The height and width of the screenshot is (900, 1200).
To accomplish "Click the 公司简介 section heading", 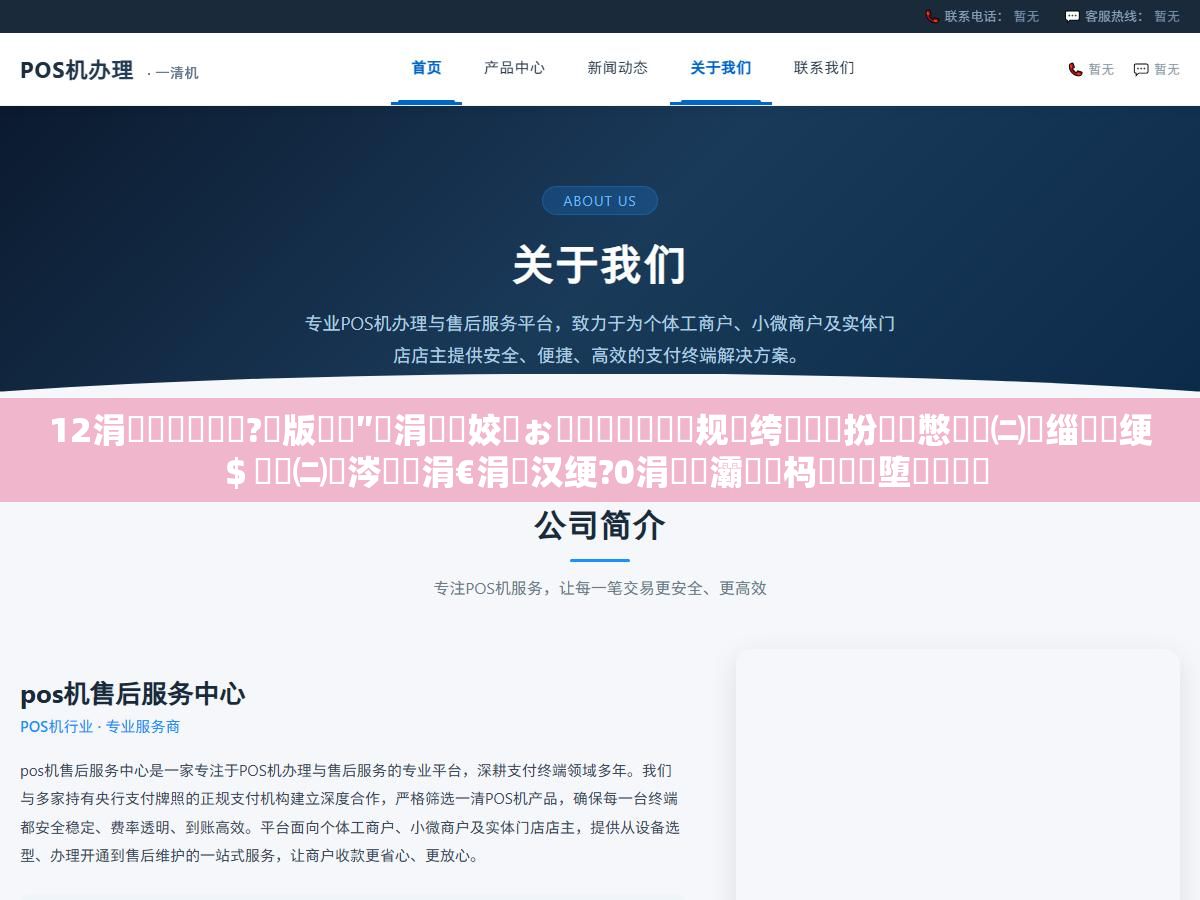I will pyautogui.click(x=600, y=525).
